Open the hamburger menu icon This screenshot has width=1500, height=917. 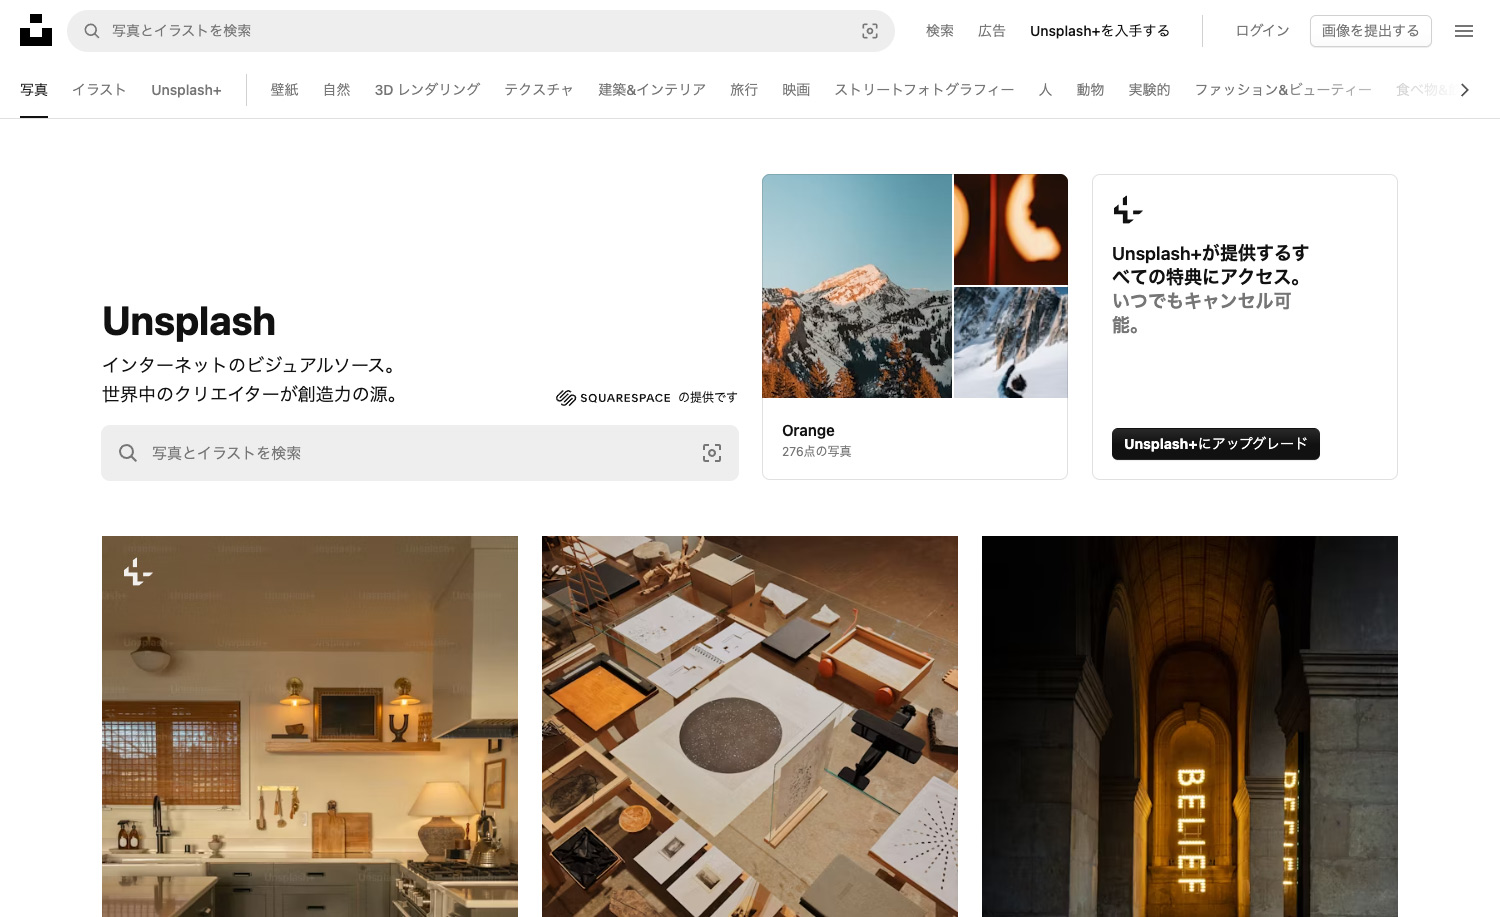pyautogui.click(x=1464, y=31)
